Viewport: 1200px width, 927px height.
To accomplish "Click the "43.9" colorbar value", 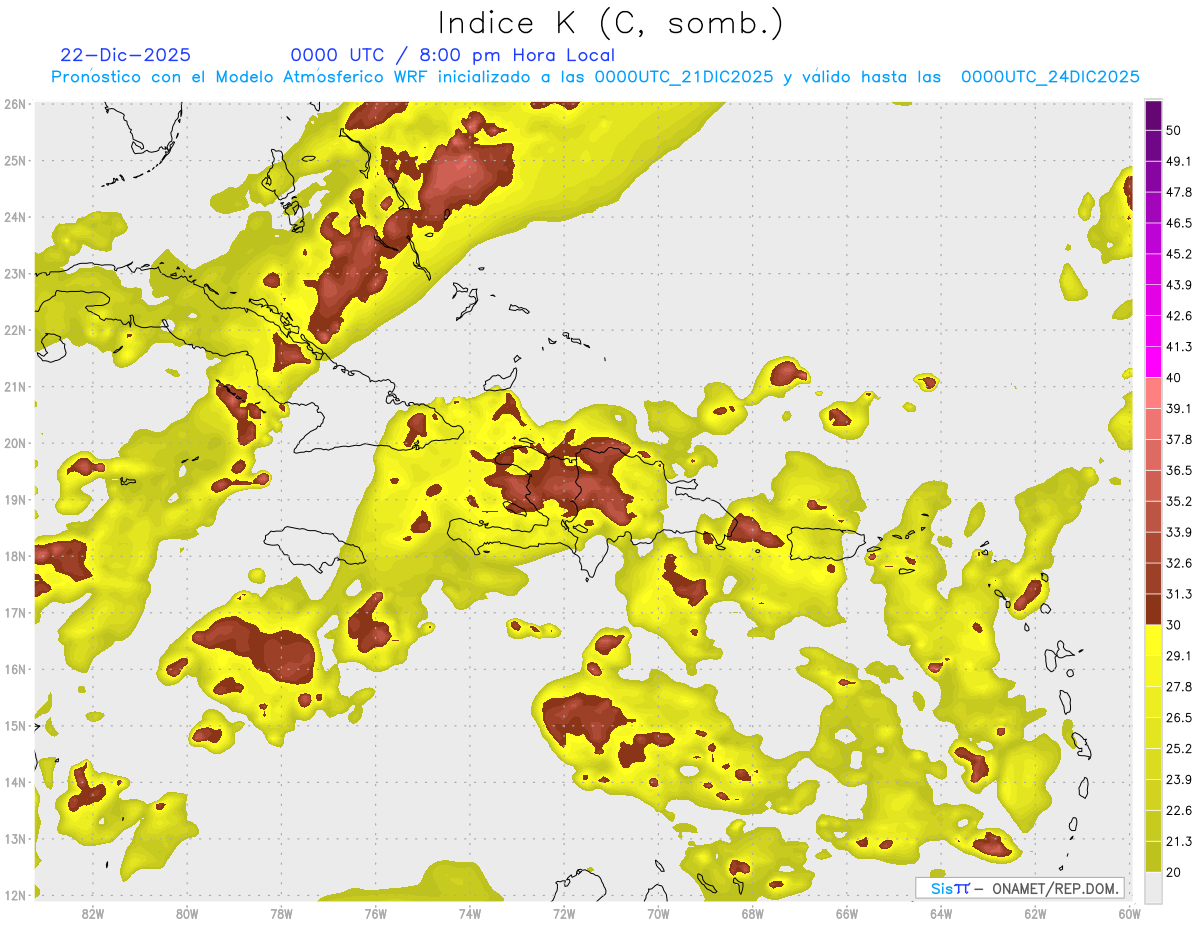I will (1178, 285).
